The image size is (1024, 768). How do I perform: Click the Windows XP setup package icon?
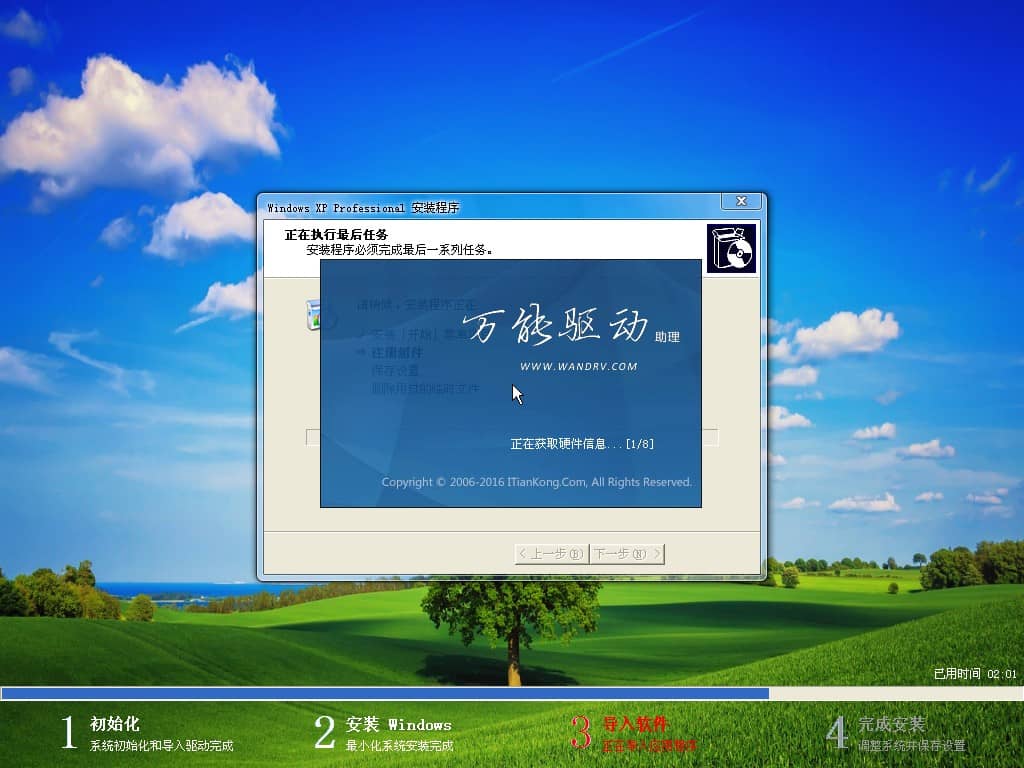pyautogui.click(x=731, y=247)
